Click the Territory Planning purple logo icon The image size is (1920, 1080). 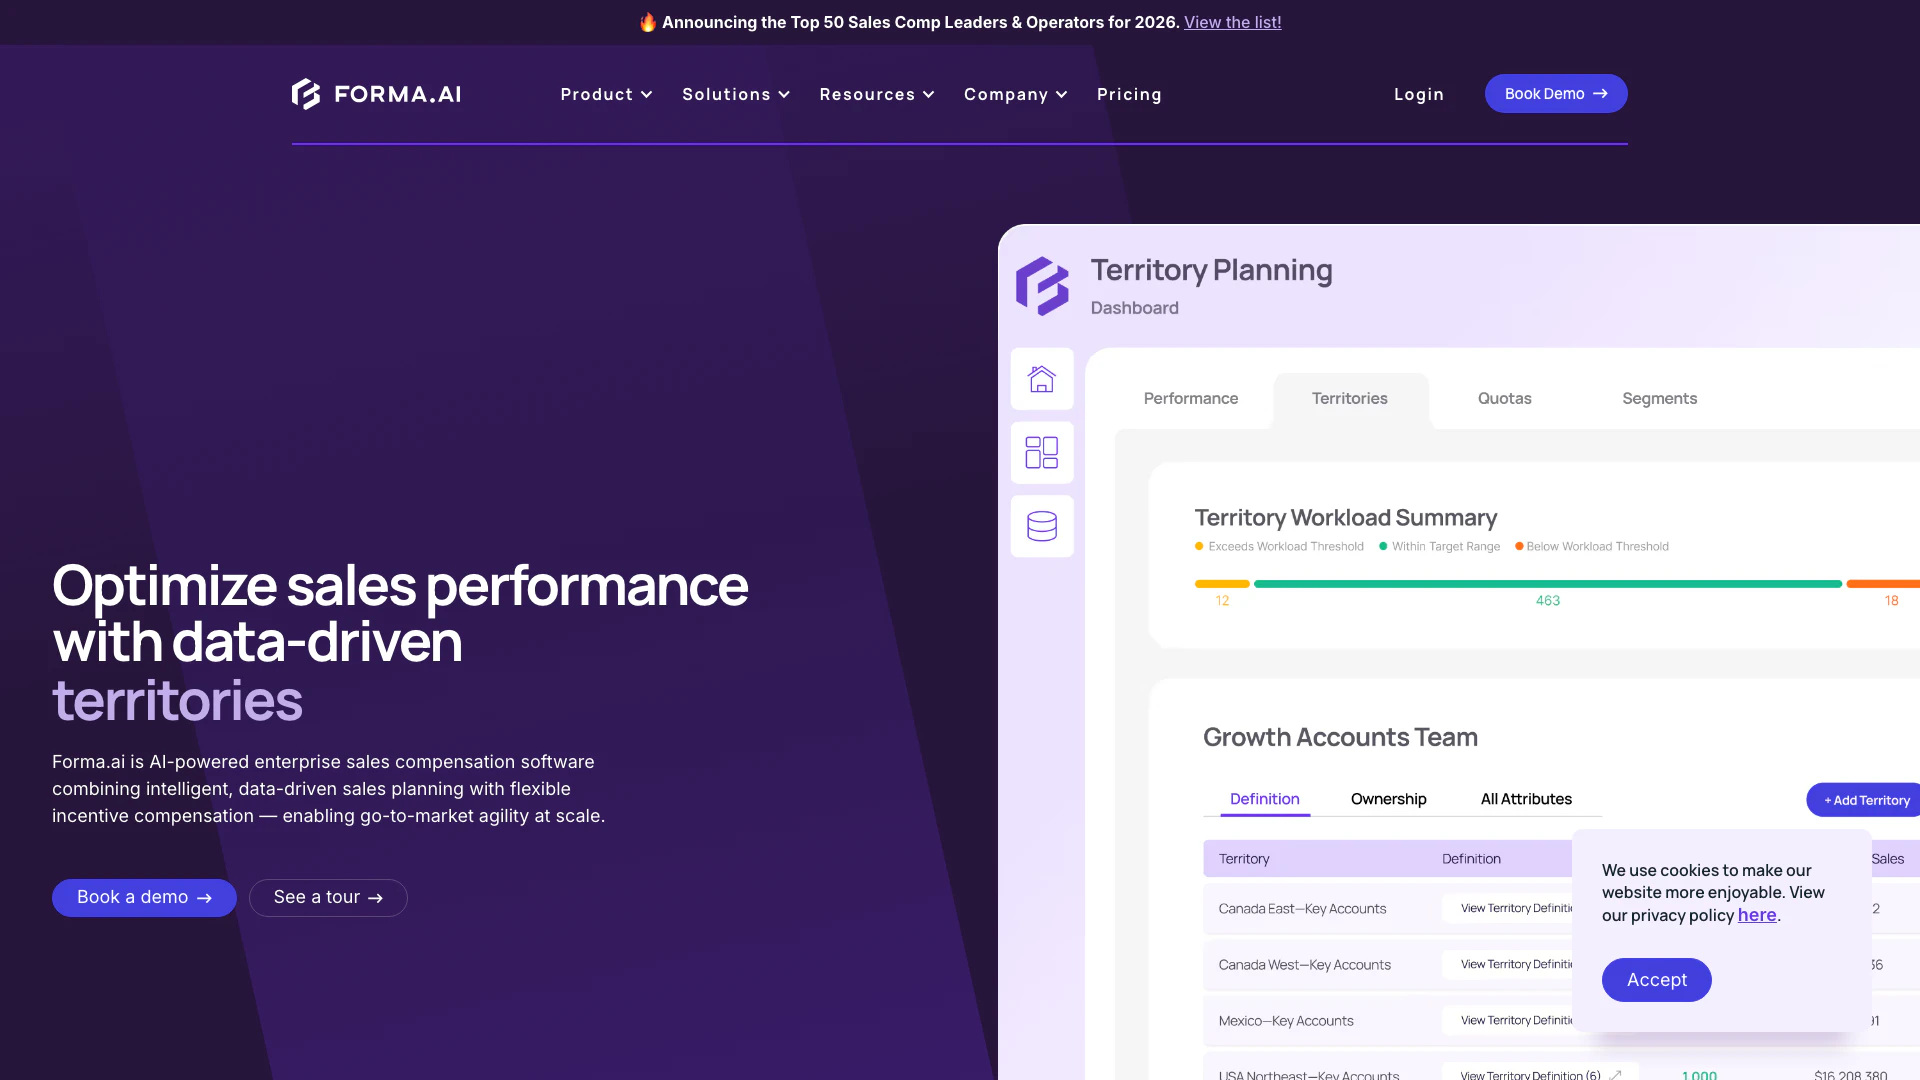point(1042,286)
